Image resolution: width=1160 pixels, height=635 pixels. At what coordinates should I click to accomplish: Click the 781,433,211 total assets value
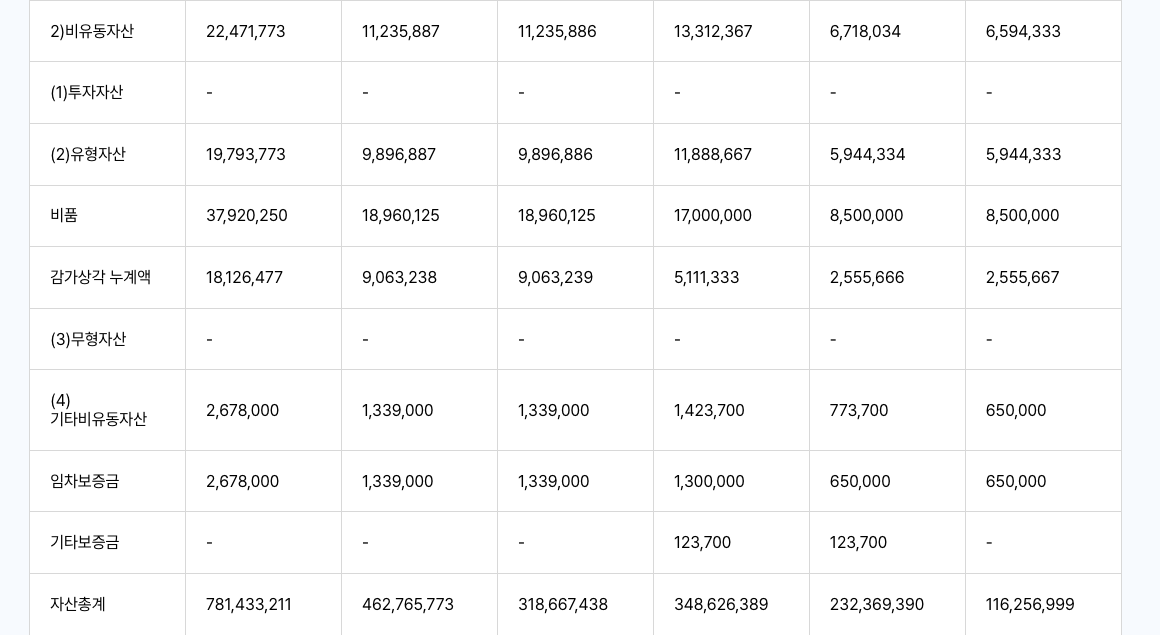pyautogui.click(x=249, y=605)
